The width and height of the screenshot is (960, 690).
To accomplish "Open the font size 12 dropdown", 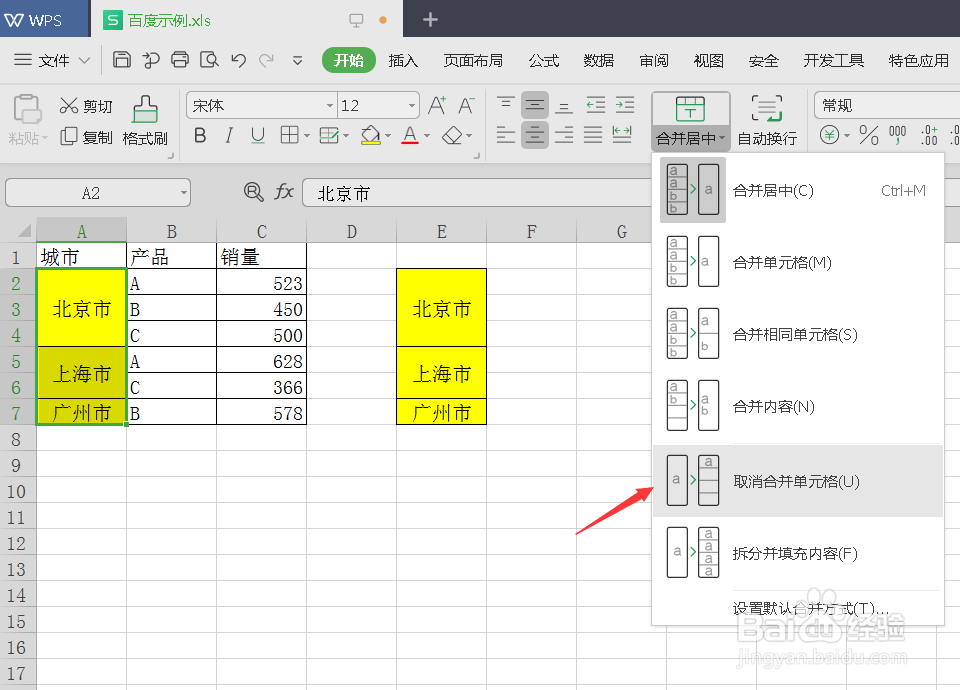I will pos(412,106).
